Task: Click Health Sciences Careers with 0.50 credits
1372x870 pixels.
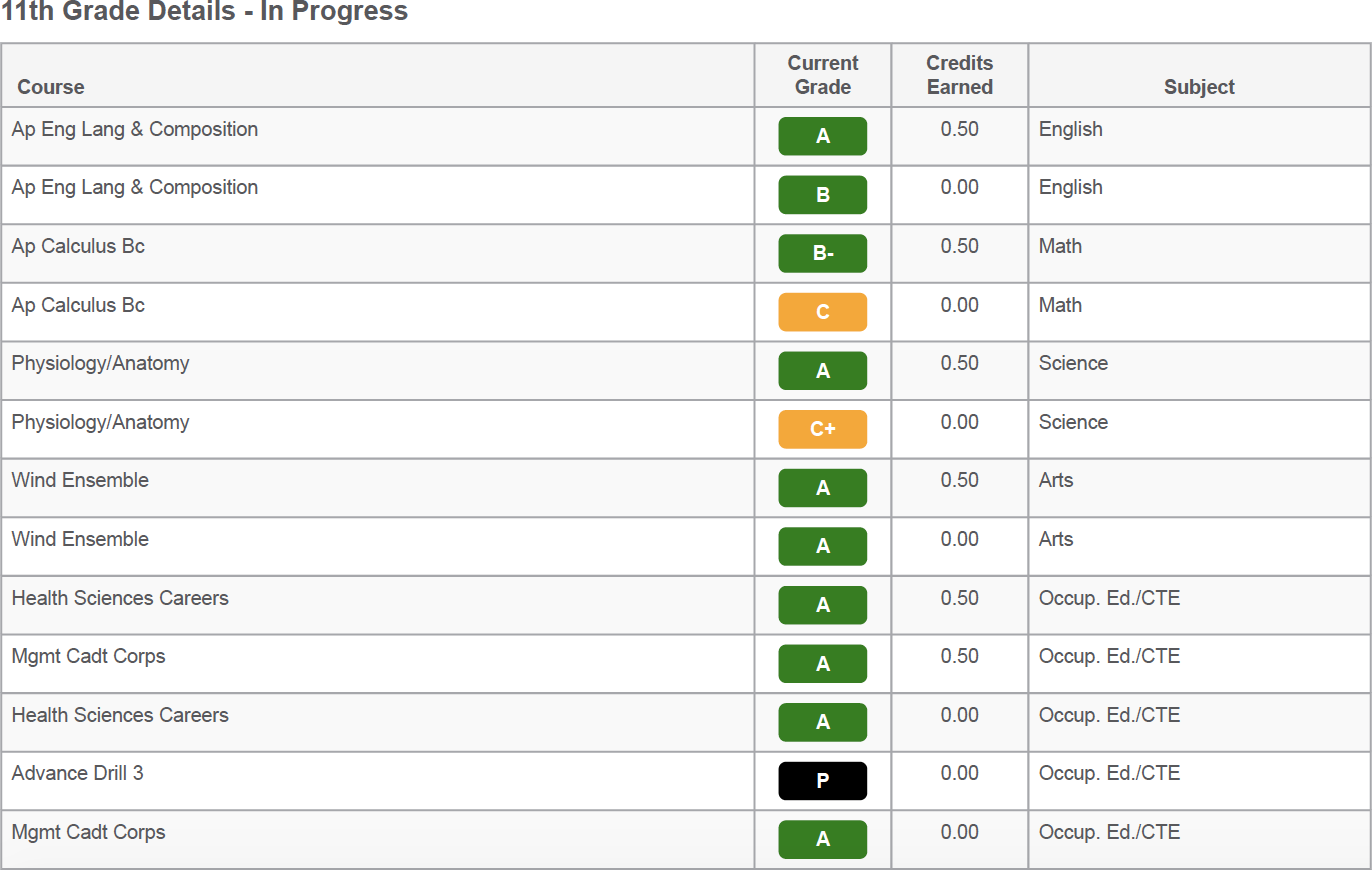Action: pyautogui.click(x=686, y=605)
